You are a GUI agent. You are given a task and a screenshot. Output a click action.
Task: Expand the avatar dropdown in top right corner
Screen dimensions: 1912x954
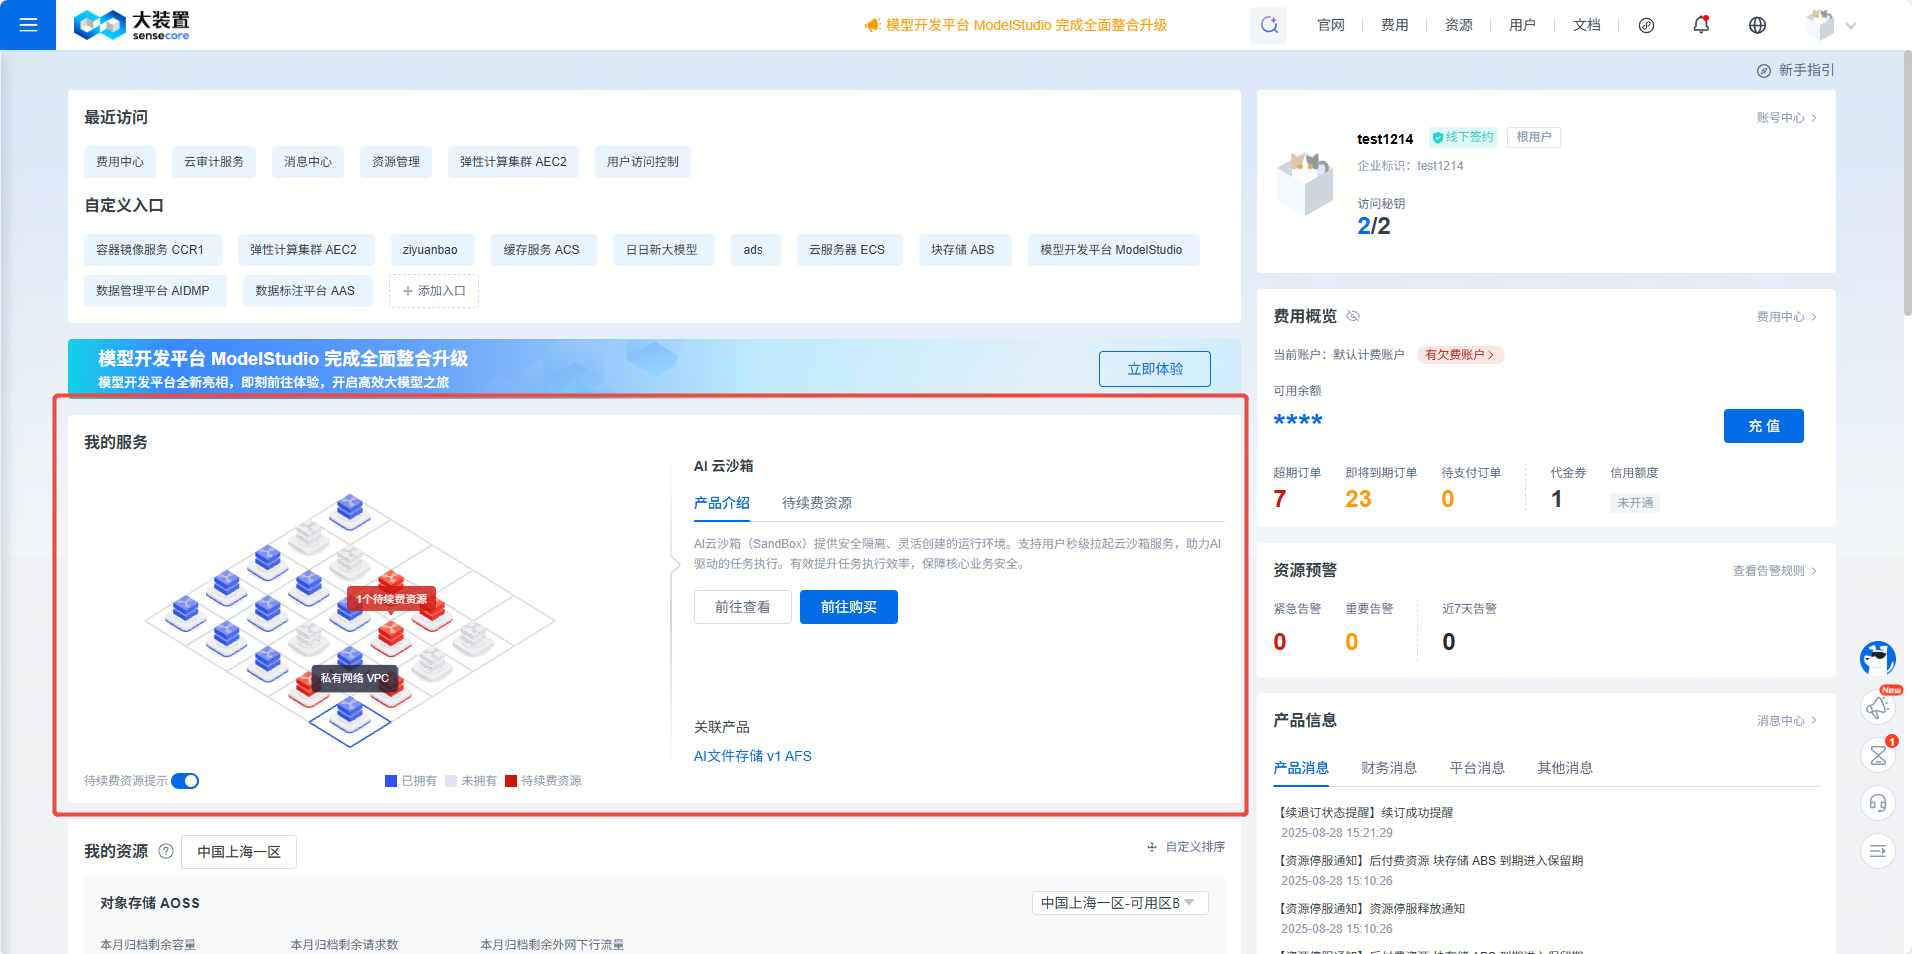(1851, 25)
